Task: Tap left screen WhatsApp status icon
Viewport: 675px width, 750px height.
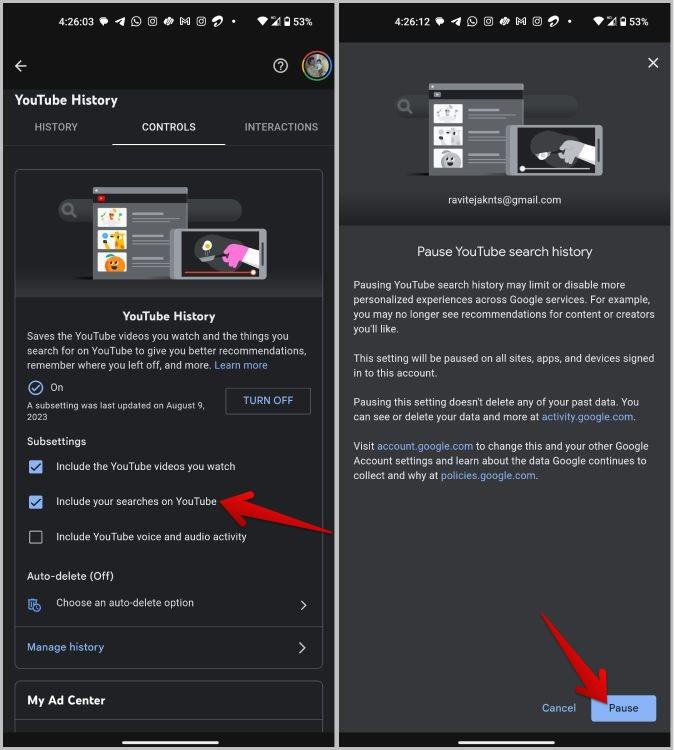Action: tap(136, 22)
